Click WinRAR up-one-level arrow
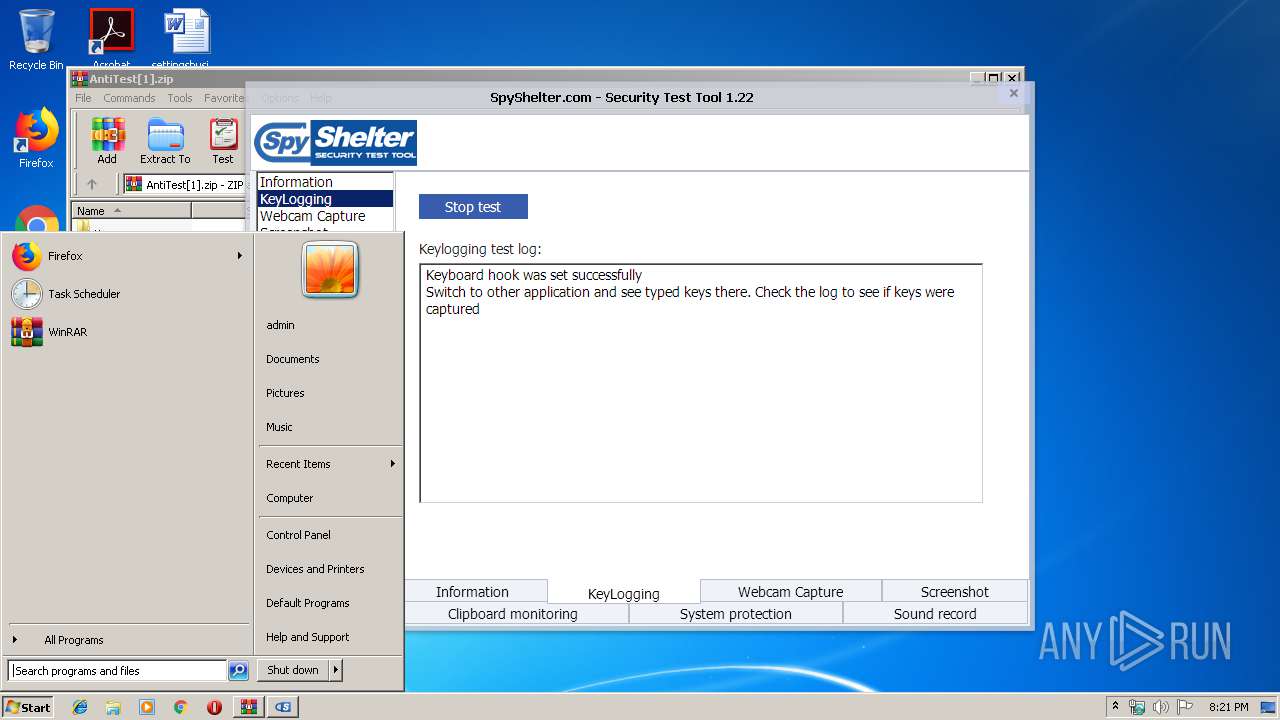 click(x=92, y=184)
